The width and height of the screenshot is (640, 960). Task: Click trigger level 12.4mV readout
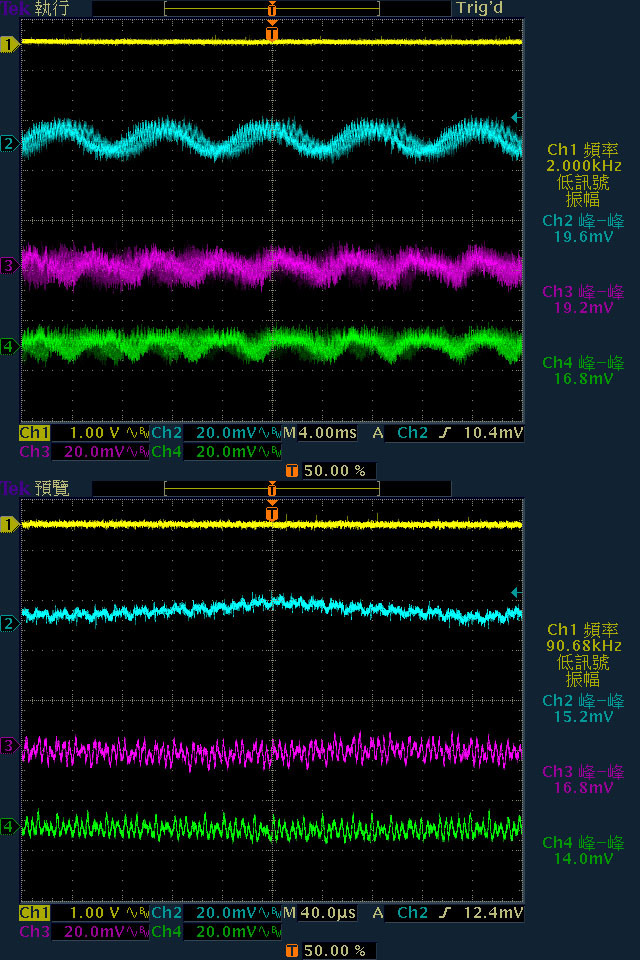coord(493,913)
